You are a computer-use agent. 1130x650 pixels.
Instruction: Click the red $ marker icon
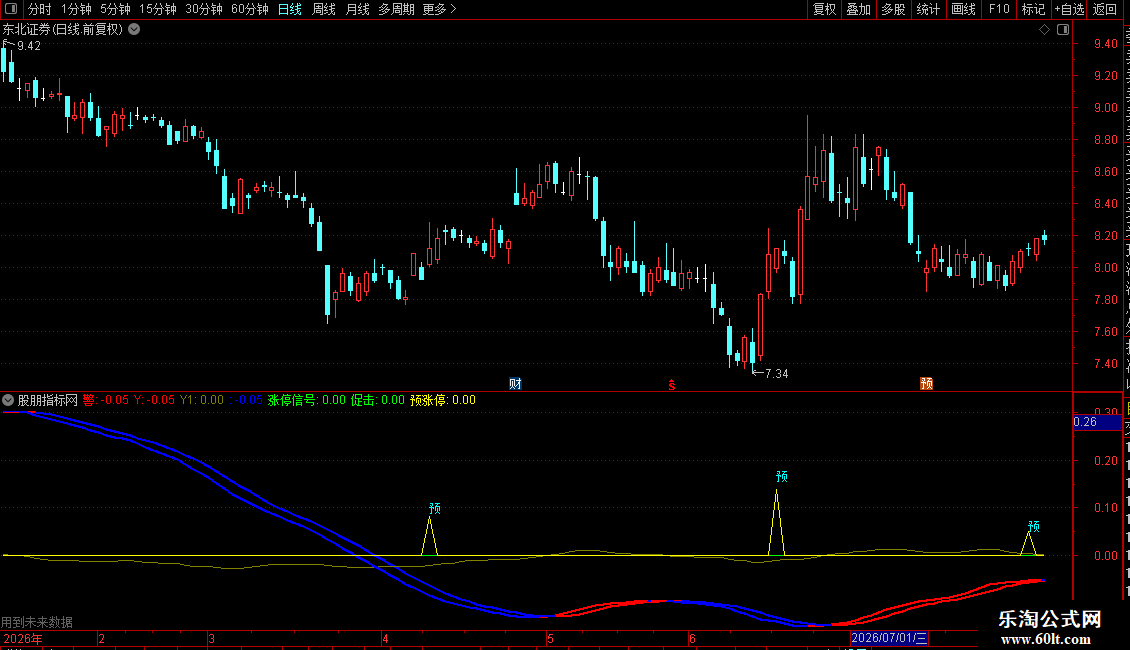pos(672,386)
